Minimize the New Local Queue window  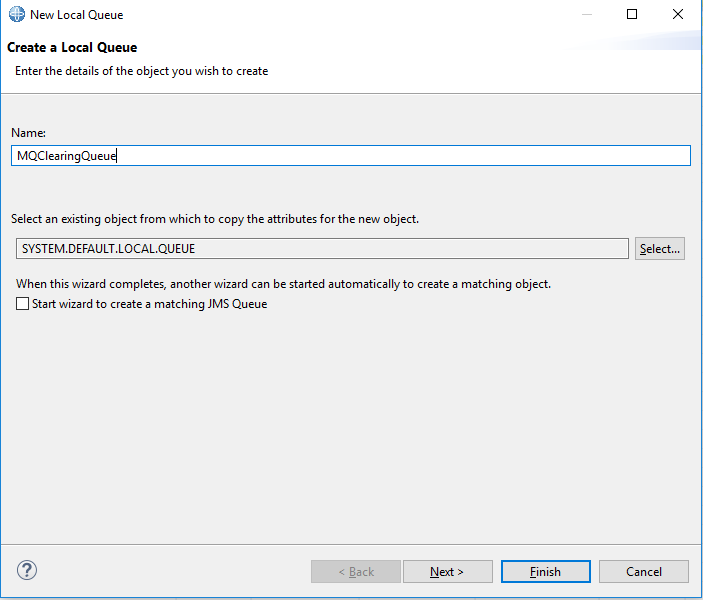coord(586,15)
